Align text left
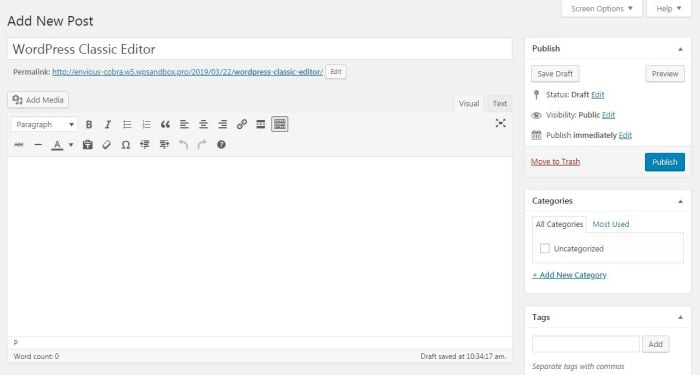Image resolution: width=700 pixels, height=375 pixels. click(184, 125)
